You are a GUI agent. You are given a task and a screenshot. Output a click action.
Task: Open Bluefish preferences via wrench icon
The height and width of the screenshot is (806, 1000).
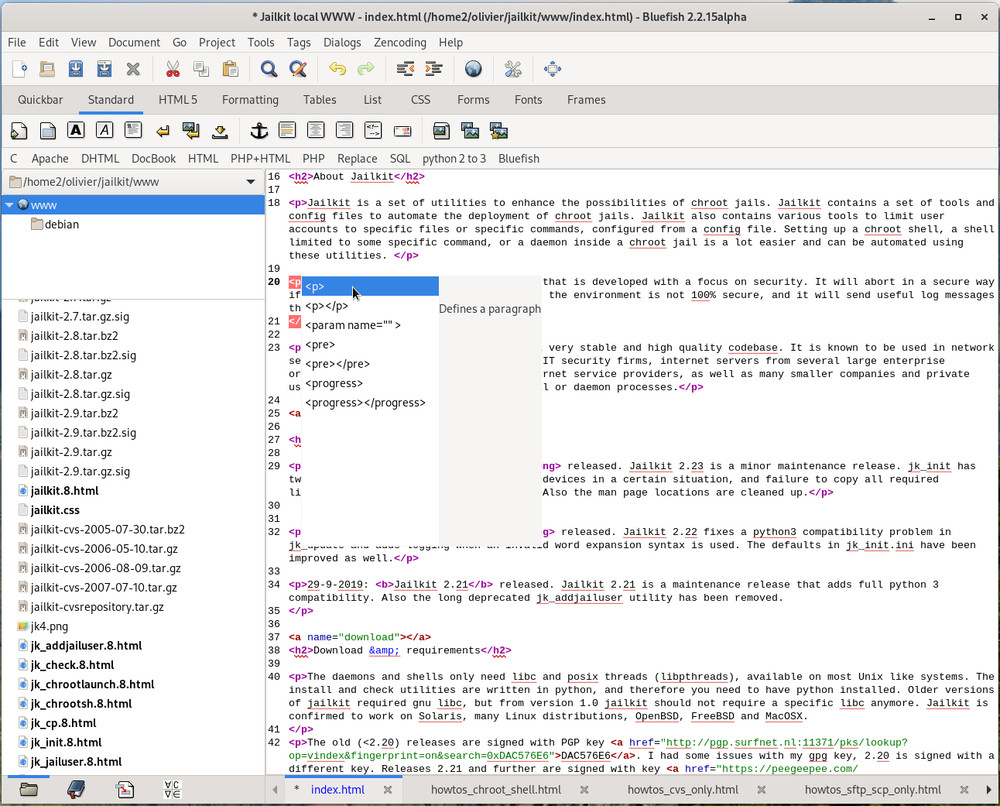tap(513, 69)
